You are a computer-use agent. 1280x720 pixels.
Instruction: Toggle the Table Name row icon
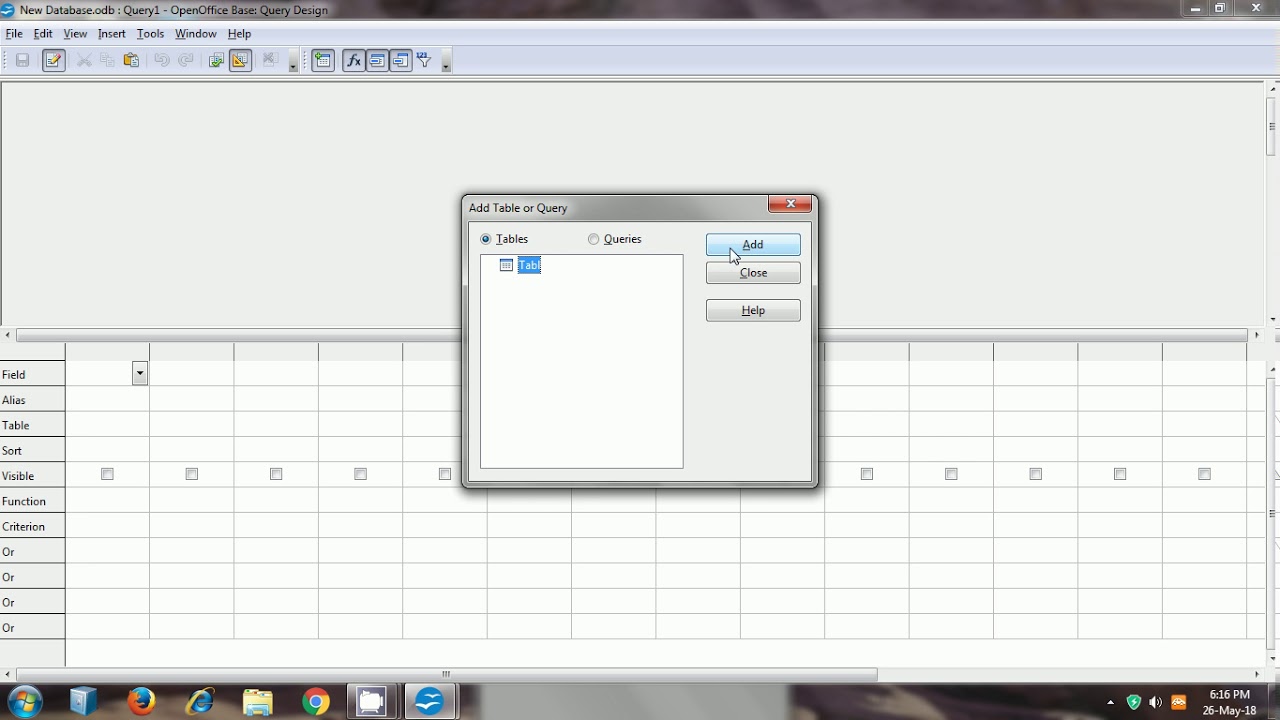(377, 61)
